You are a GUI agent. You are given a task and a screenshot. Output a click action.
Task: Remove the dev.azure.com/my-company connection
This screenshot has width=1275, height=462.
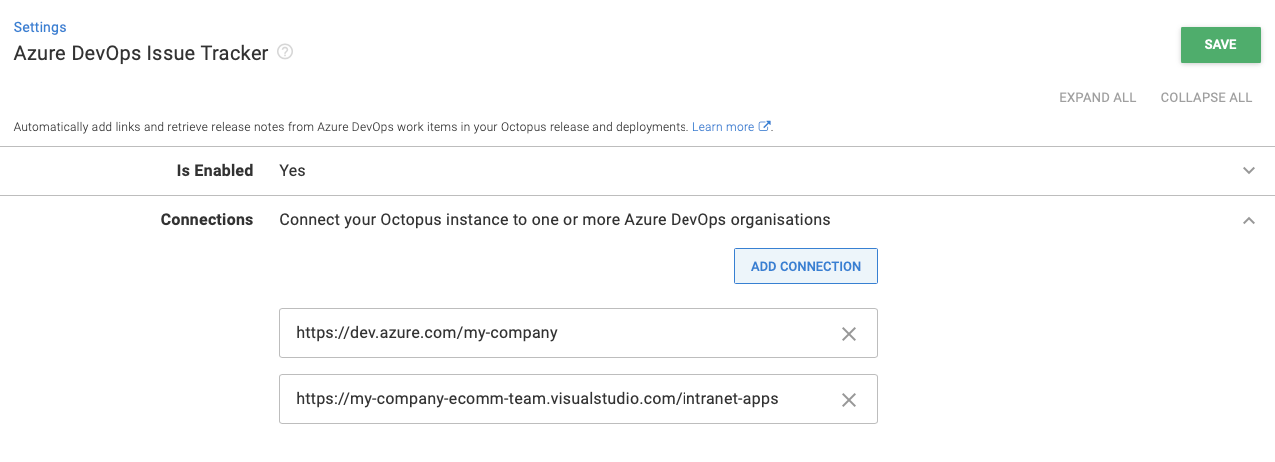pyautogui.click(x=848, y=334)
